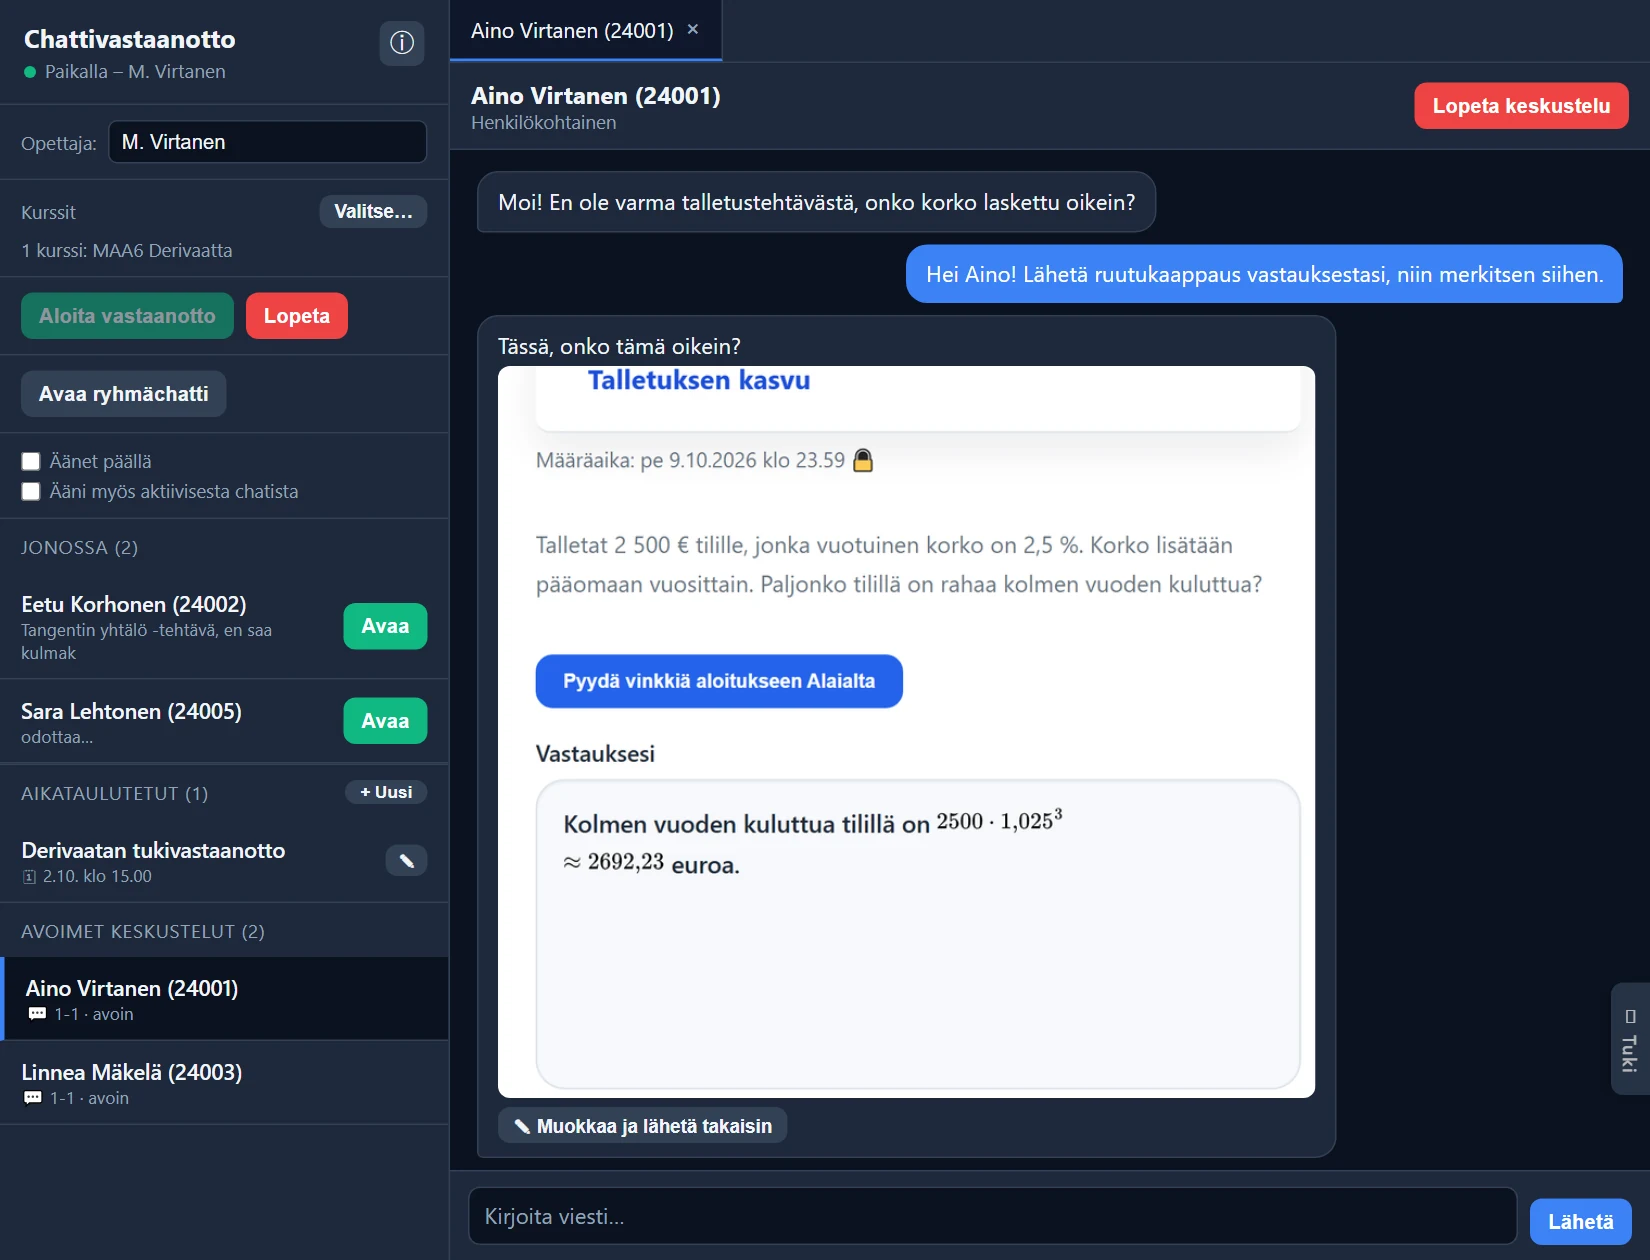Click the pencil edit icon for Derivaatan tukivastaanotto
The height and width of the screenshot is (1260, 1650).
(x=406, y=860)
